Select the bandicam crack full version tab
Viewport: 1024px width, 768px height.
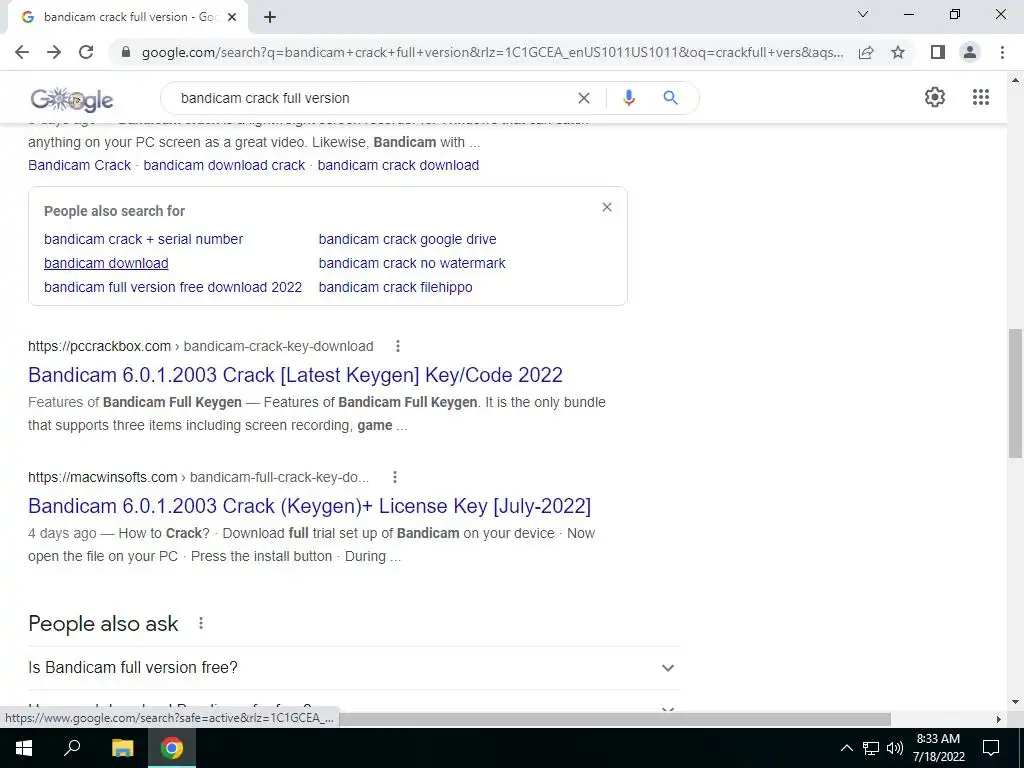click(x=131, y=17)
